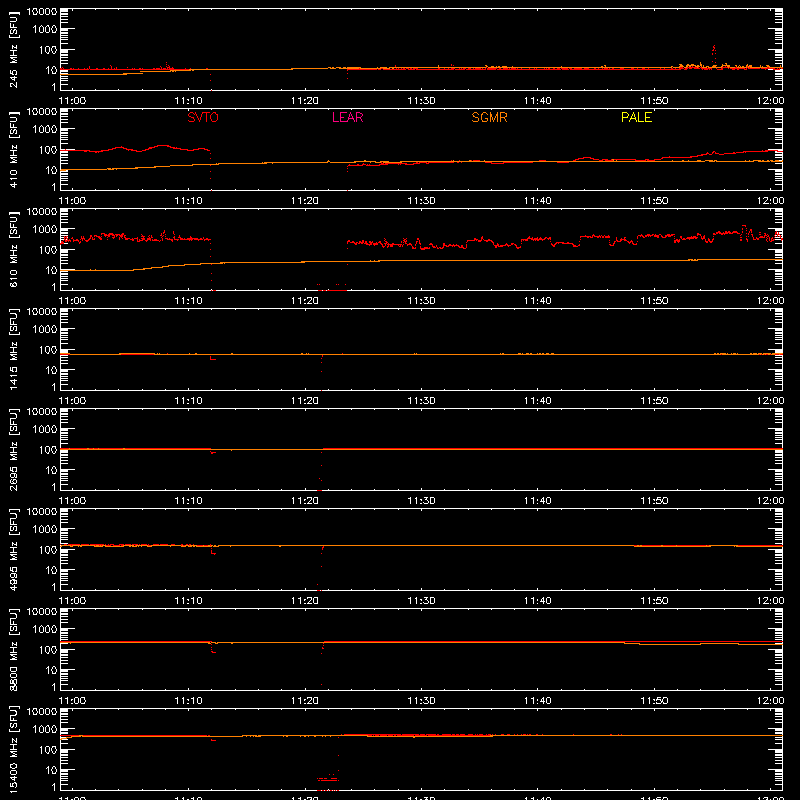This screenshot has width=800, height=800.
Task: Select the 4995 MHz [SFU] axis label
Action: (x=14, y=549)
